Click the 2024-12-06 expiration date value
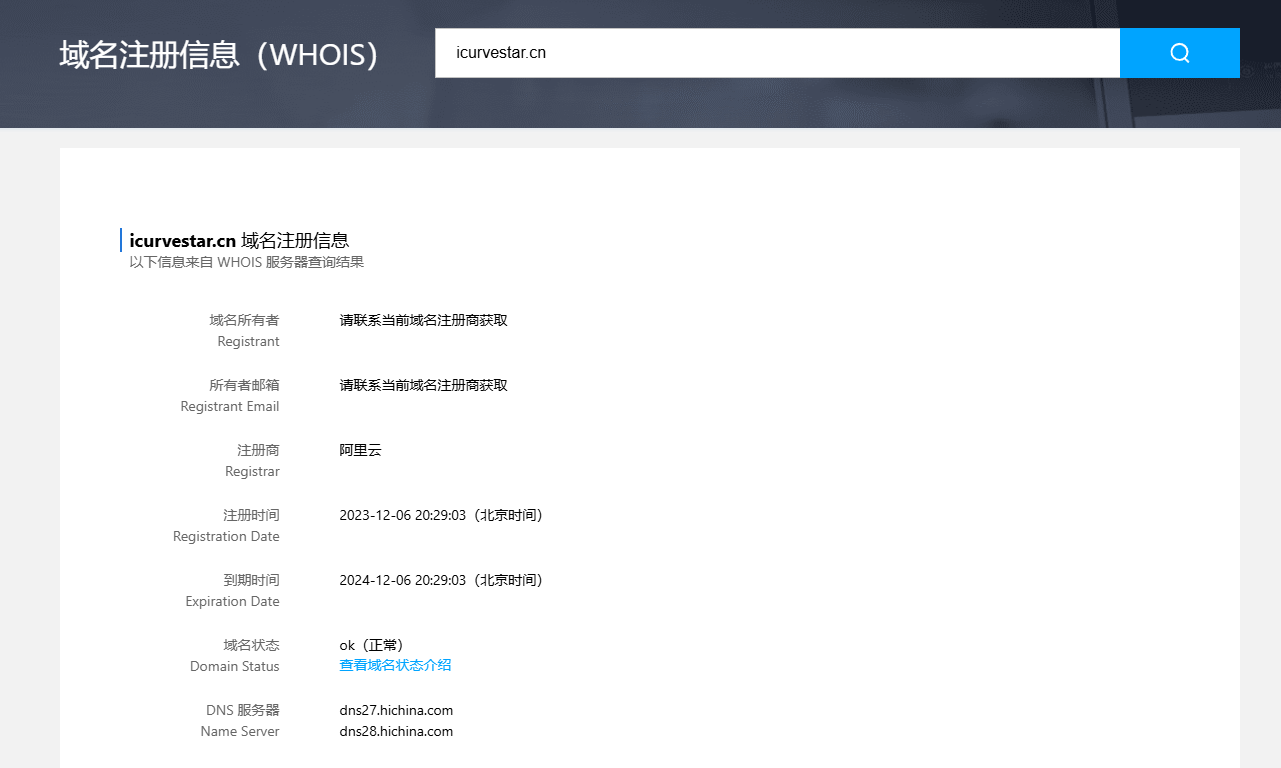 pos(440,580)
